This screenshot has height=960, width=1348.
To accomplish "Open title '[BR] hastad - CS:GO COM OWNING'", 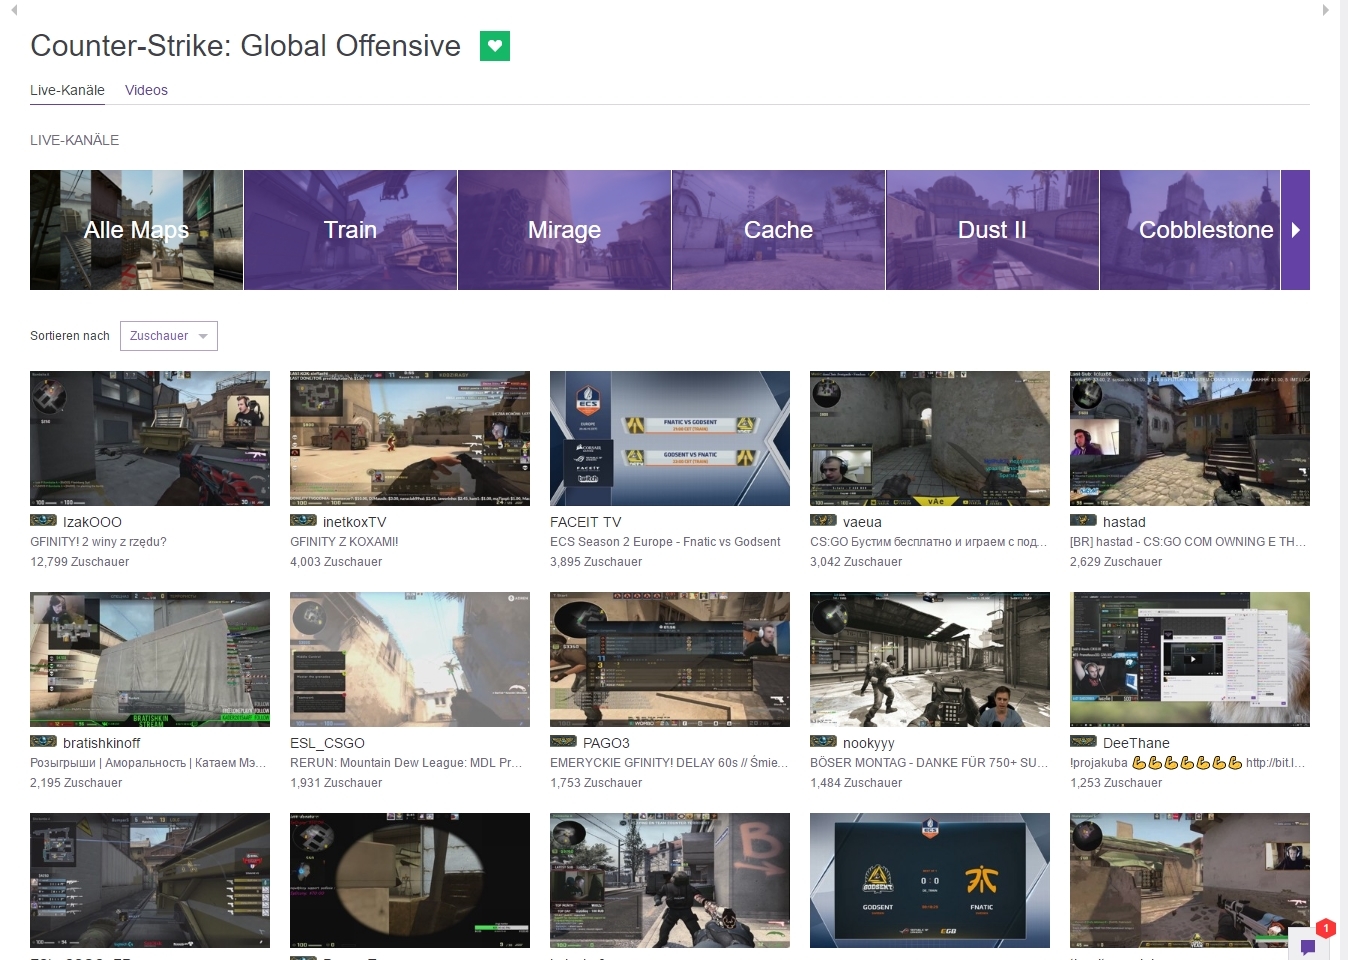I will pos(1188,542).
